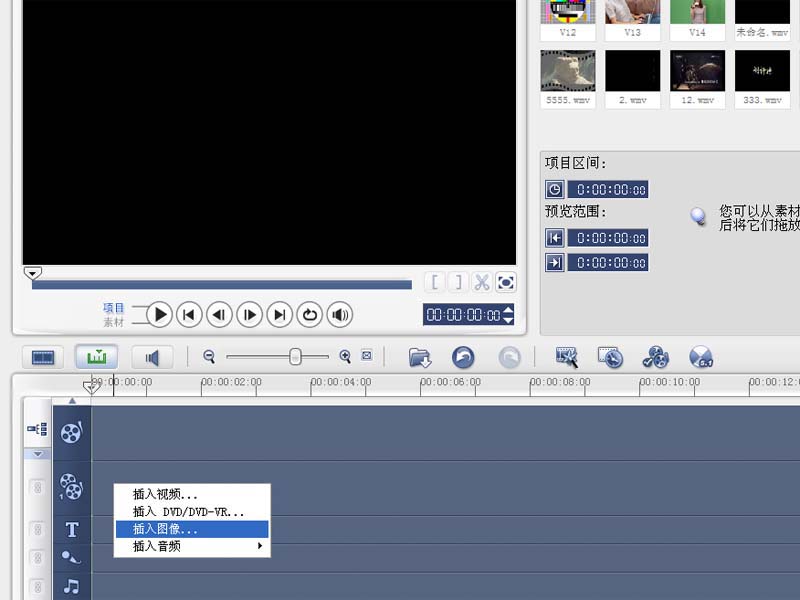800x600 pixels.
Task: Open insert media files folder button
Action: click(419, 358)
